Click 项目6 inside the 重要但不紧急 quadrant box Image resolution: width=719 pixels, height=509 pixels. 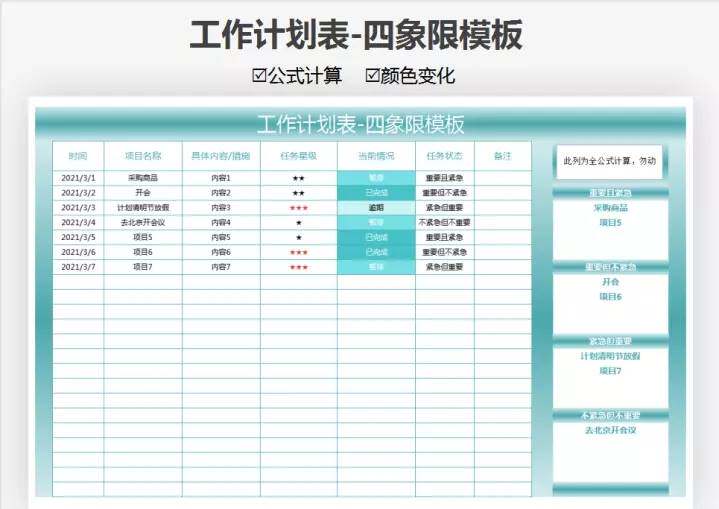tap(610, 297)
